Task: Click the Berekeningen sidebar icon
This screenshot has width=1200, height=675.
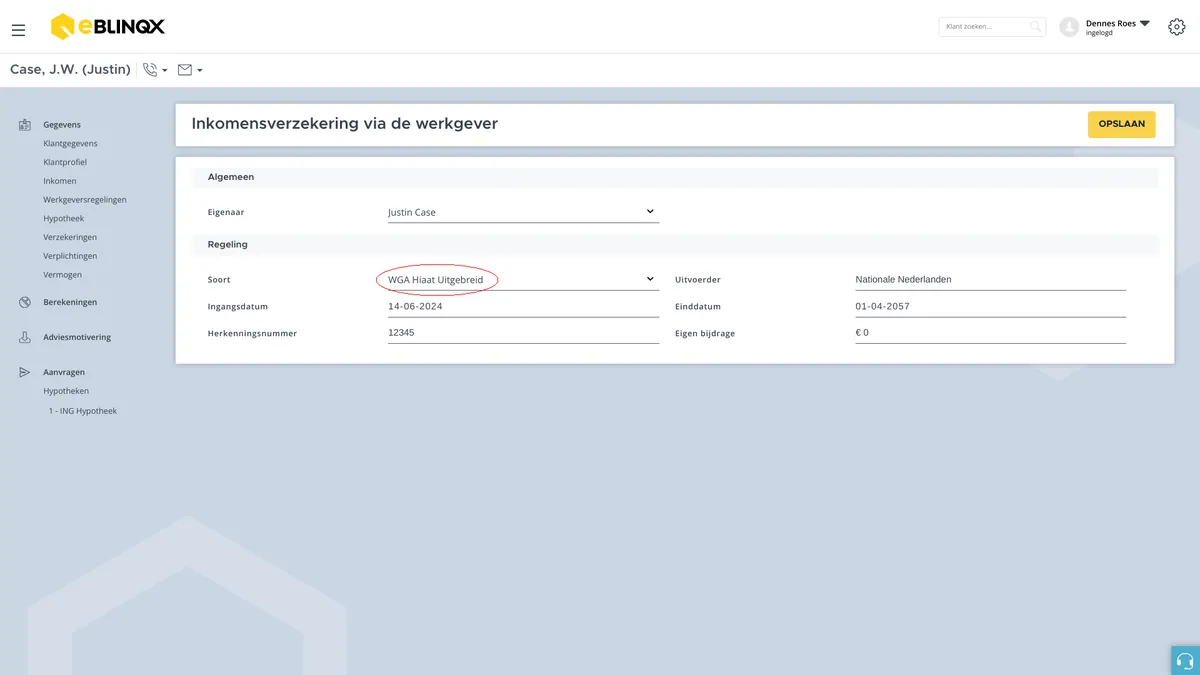Action: coord(25,302)
